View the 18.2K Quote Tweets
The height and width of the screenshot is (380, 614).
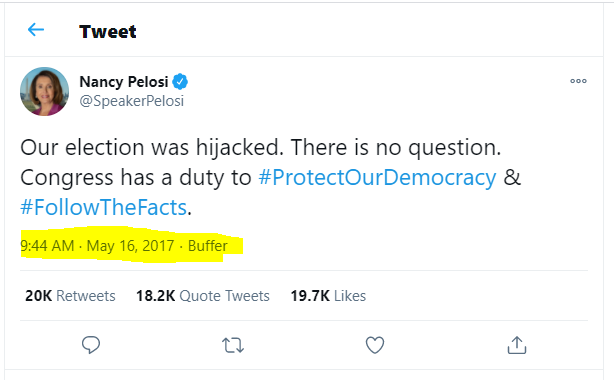203,296
